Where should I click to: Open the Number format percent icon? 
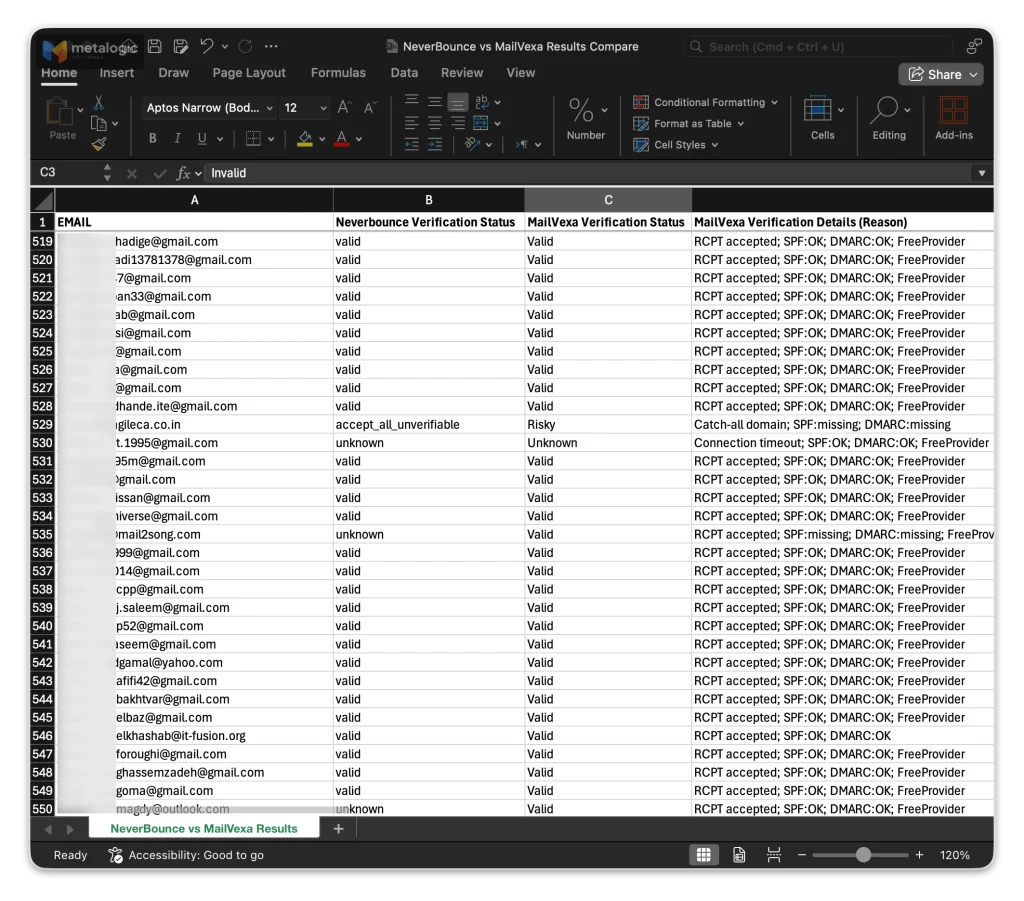pos(581,110)
